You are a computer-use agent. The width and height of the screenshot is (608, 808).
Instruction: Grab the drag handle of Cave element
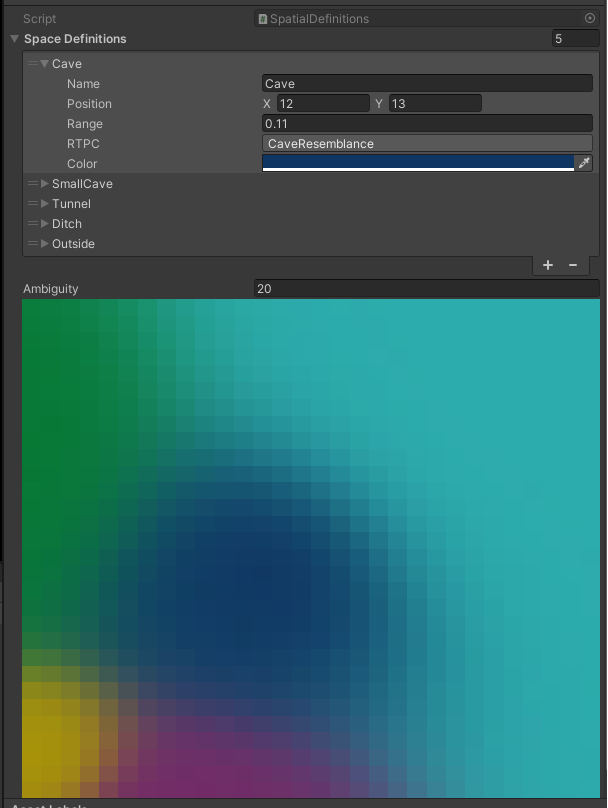click(32, 64)
